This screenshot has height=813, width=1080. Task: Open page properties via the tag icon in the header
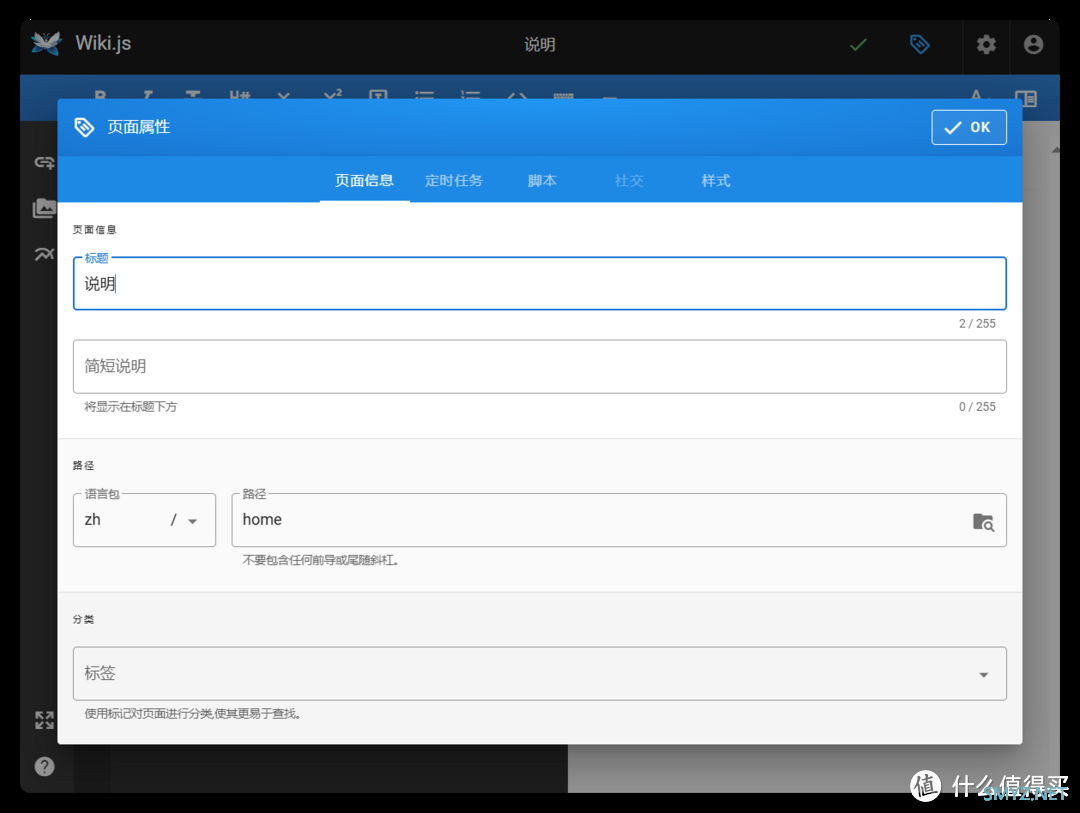[x=920, y=44]
